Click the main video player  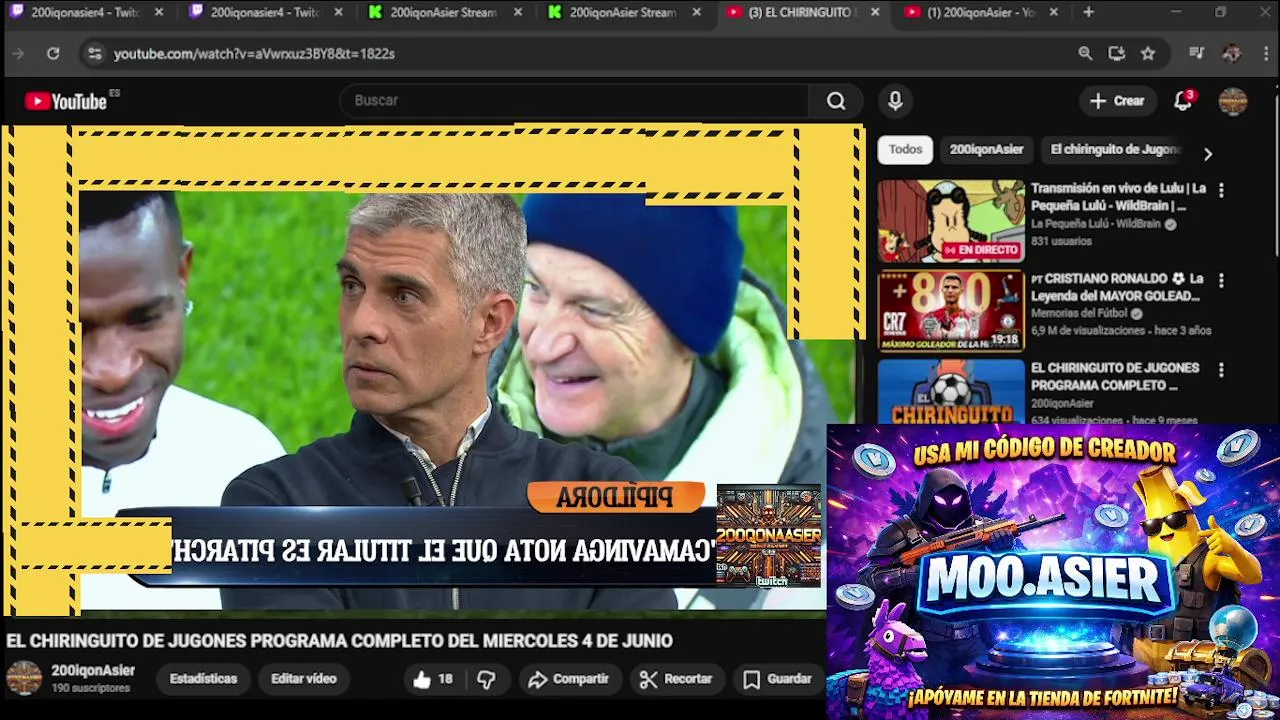(x=433, y=370)
